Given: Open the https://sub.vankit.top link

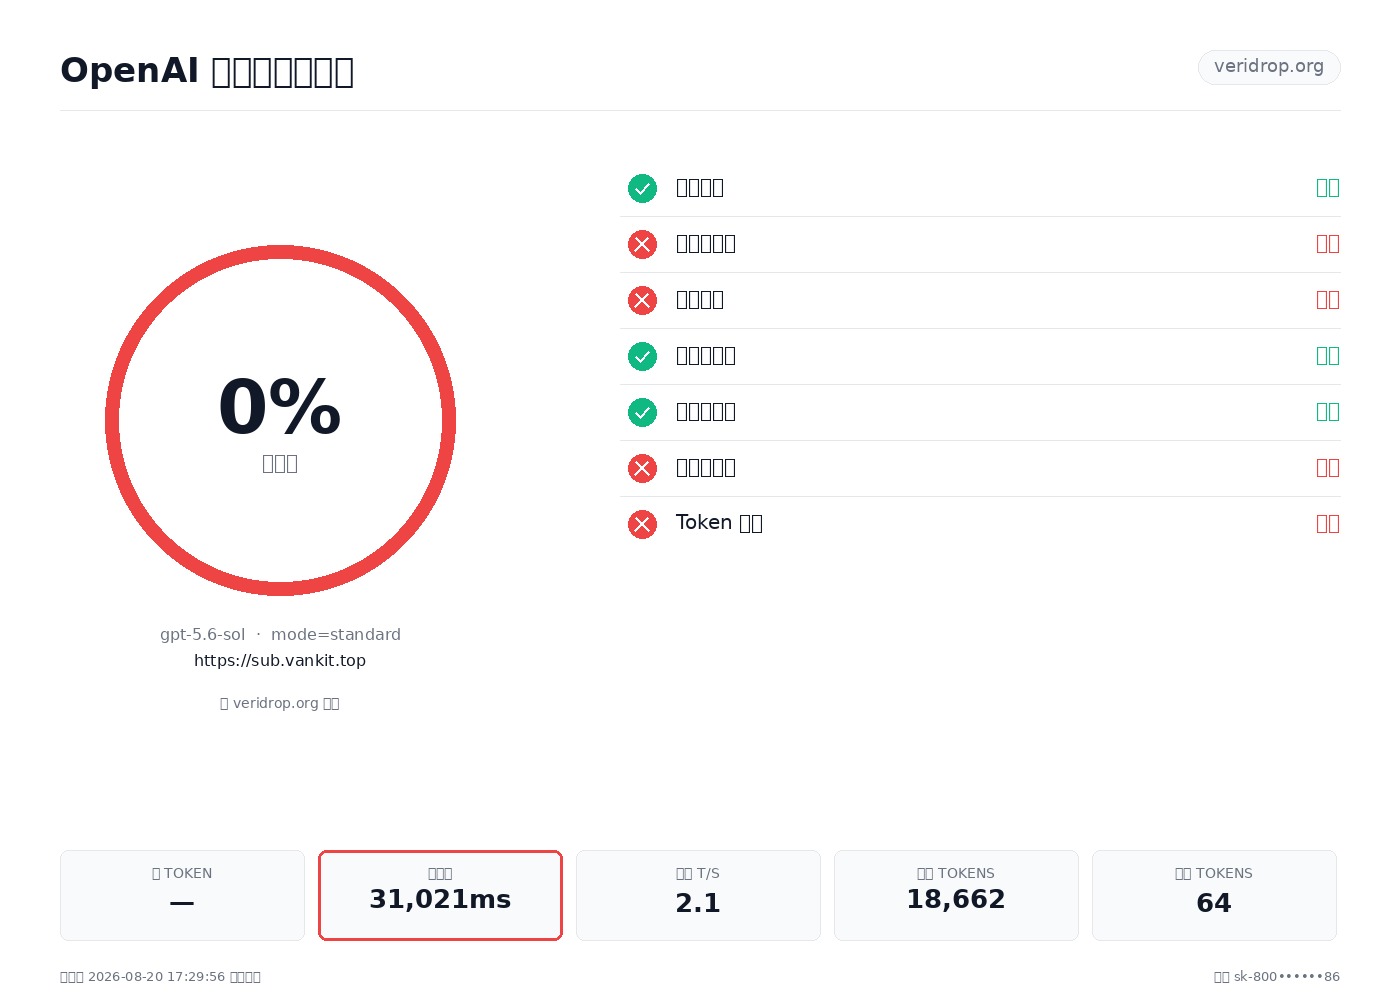Looking at the screenshot, I should coord(280,660).
